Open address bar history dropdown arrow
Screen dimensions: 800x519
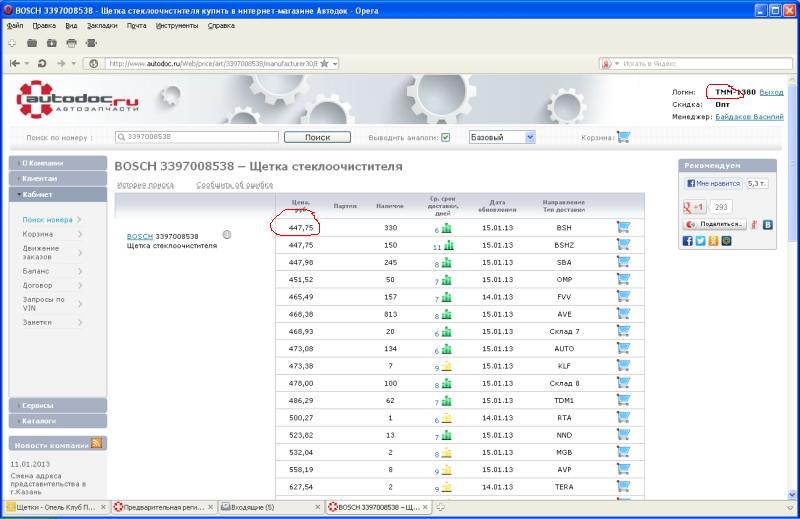pyautogui.click(x=335, y=64)
